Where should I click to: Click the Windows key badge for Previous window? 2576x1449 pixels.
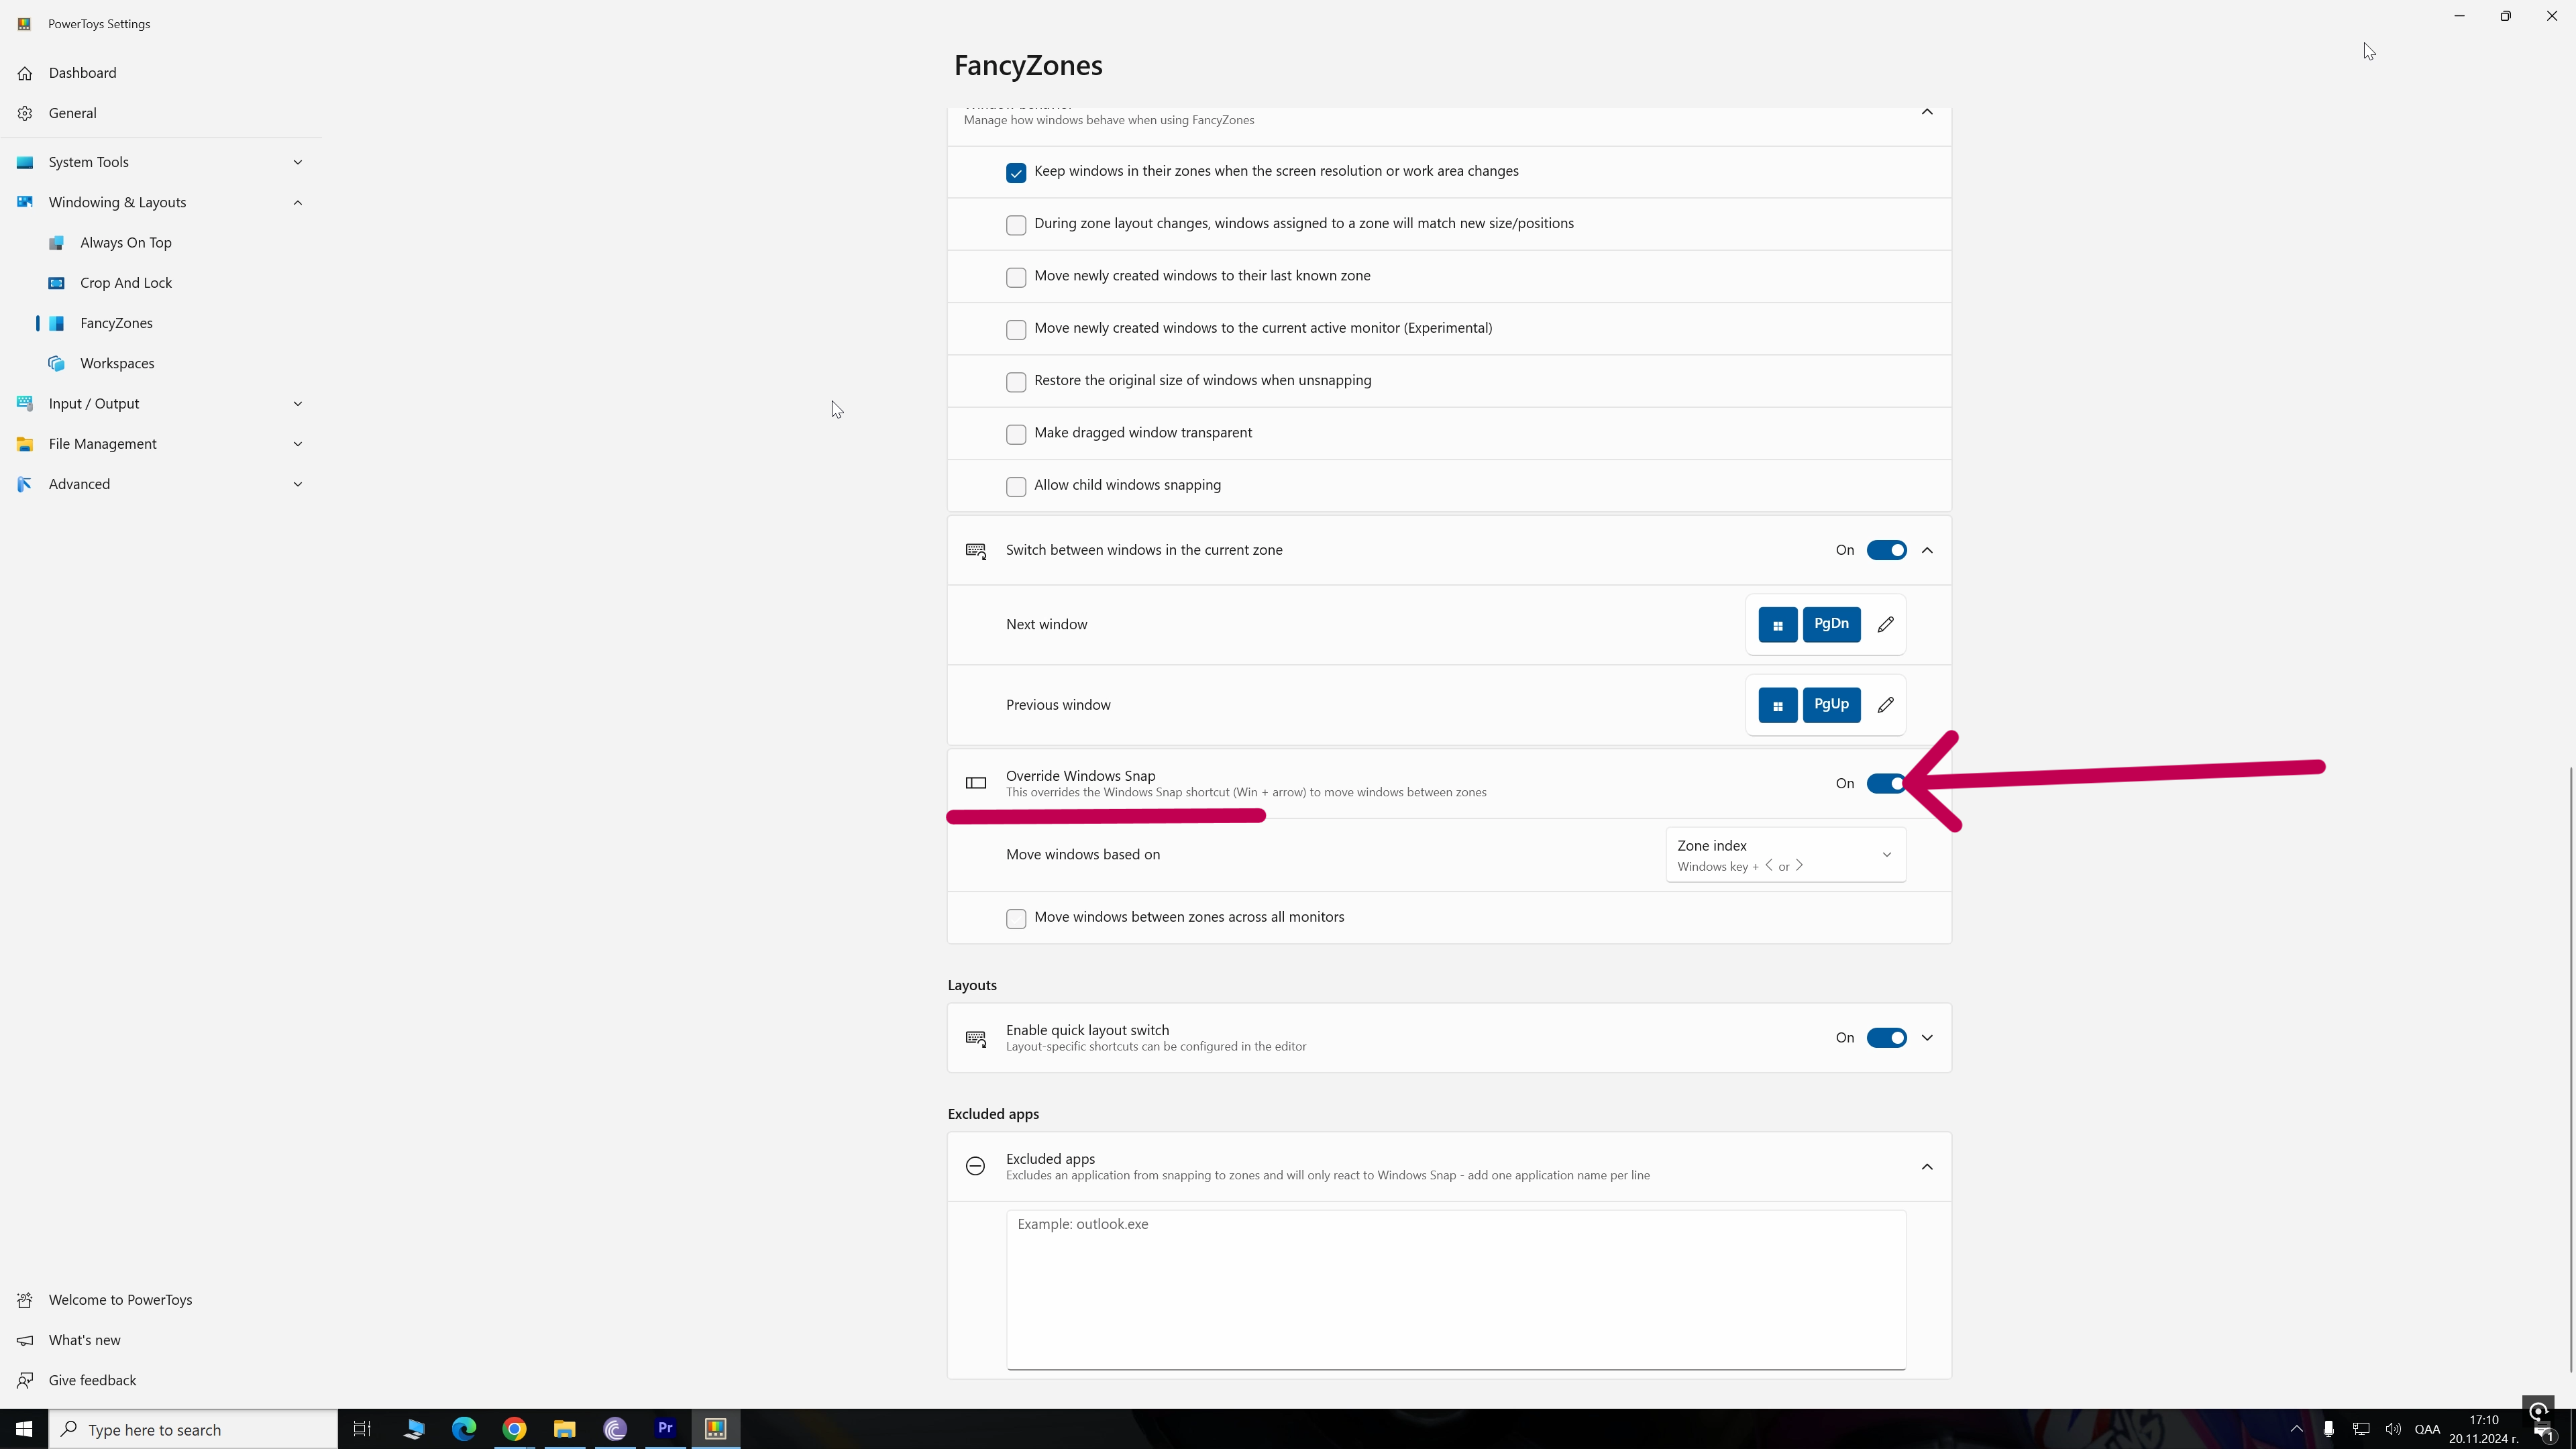1777,705
